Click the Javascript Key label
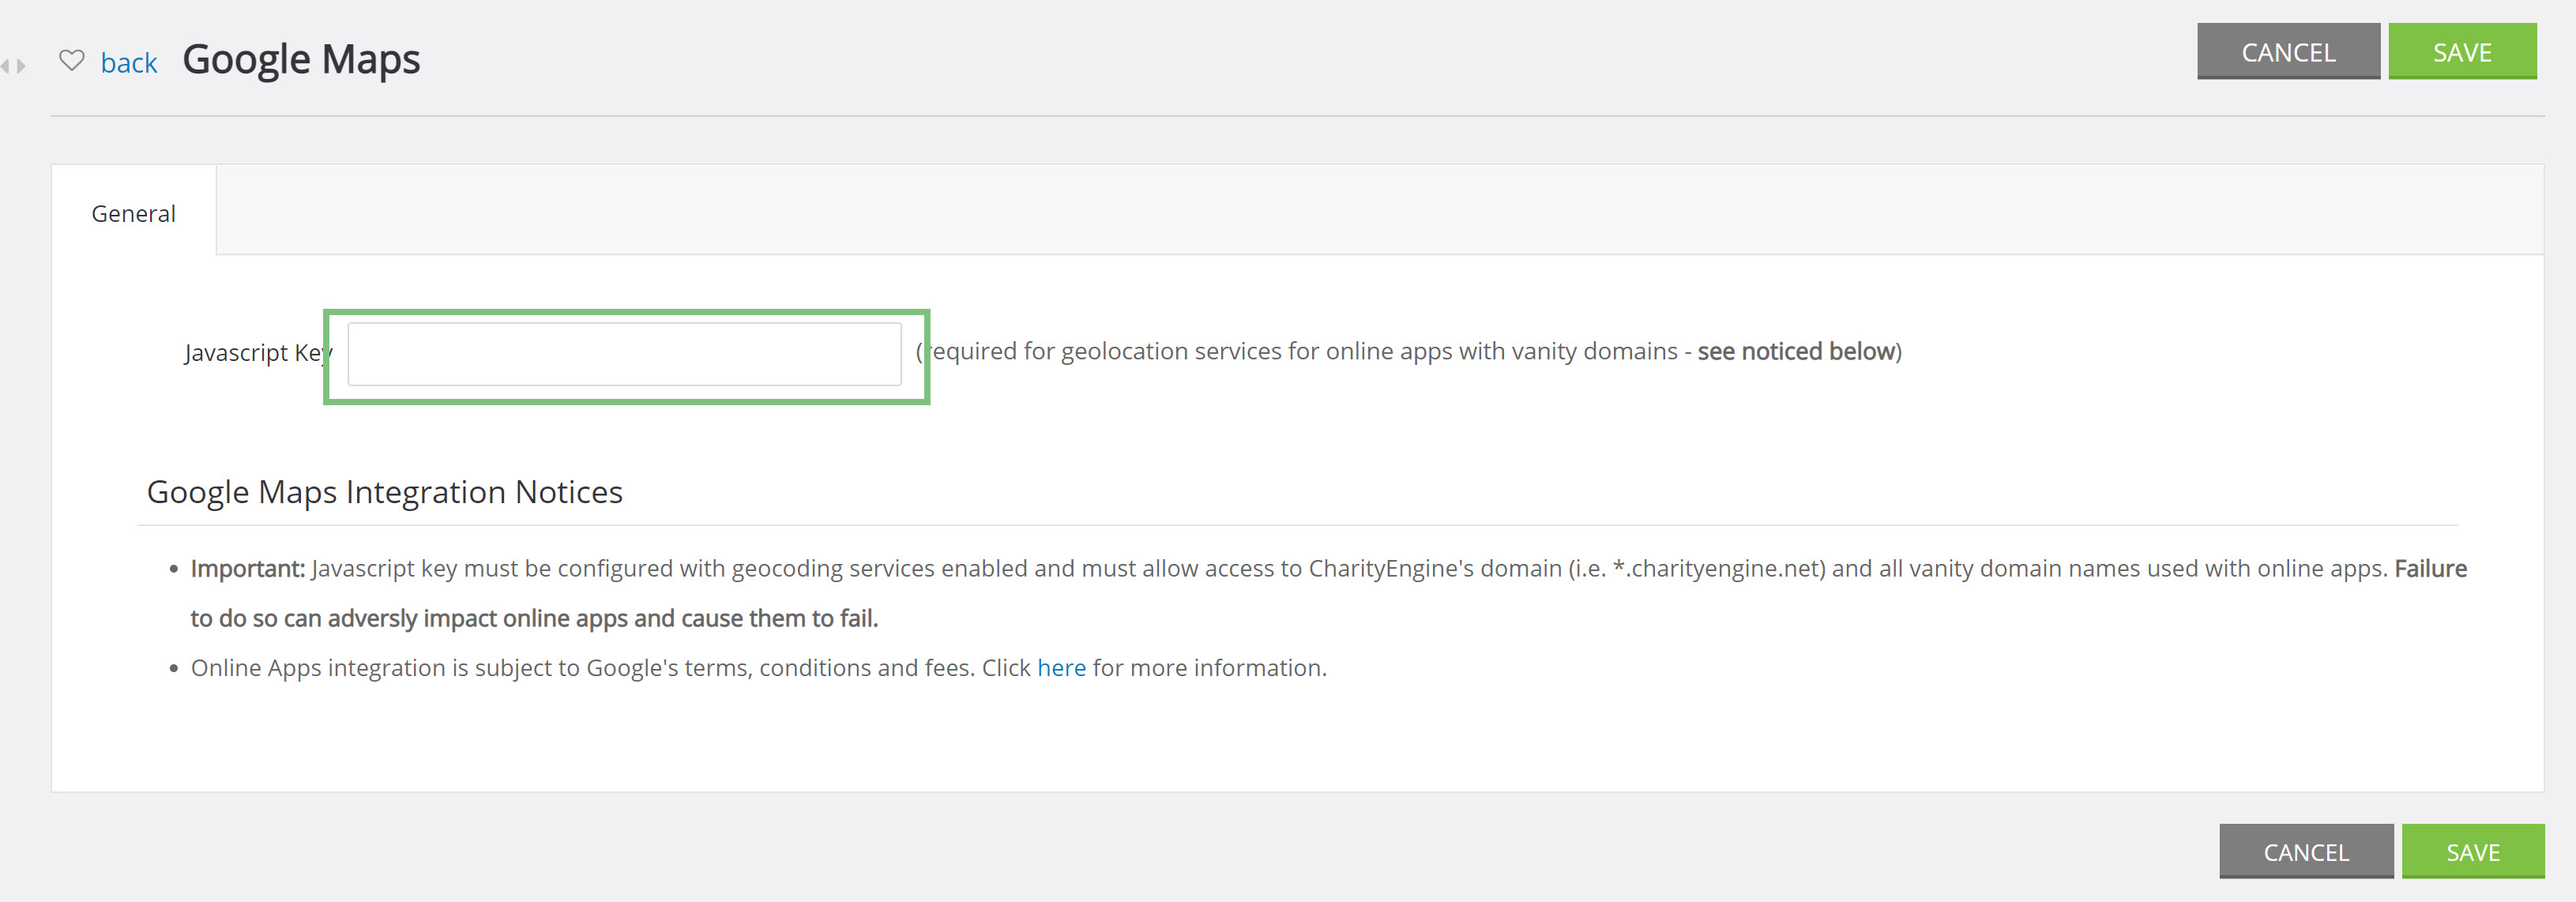This screenshot has width=2576, height=902. [257, 353]
